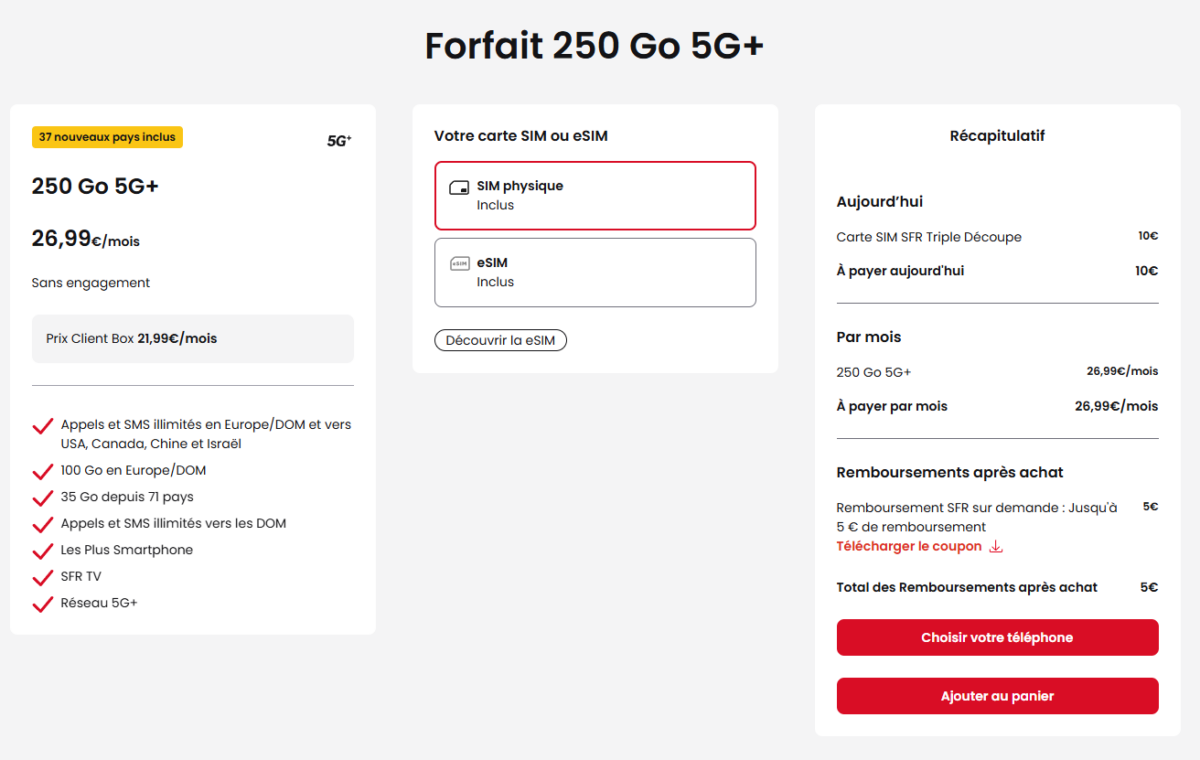
Task: Open the Télécharger le coupon link
Action: pyautogui.click(x=909, y=547)
